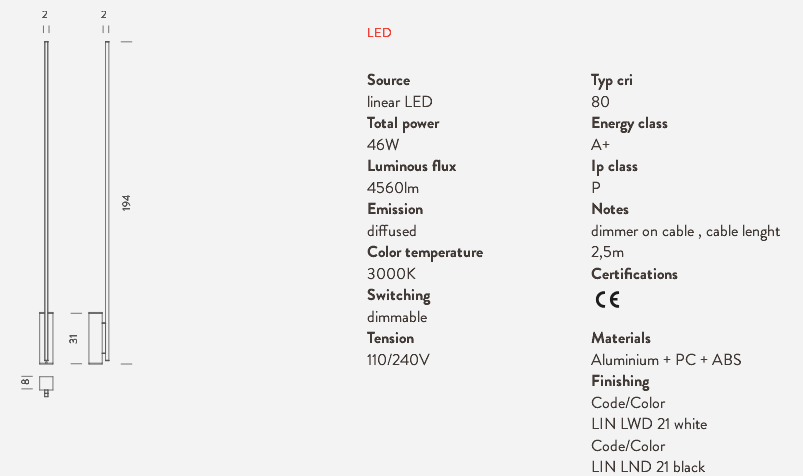This screenshot has height=476, width=803.
Task: Click the dimmable switching value
Action: pyautogui.click(x=397, y=317)
